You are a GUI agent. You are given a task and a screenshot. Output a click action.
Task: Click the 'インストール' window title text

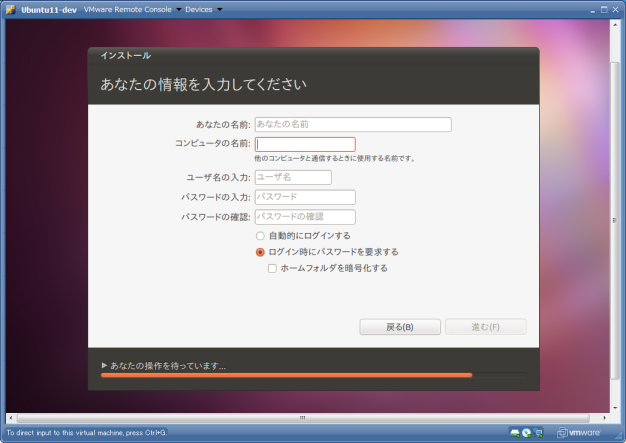click(126, 55)
